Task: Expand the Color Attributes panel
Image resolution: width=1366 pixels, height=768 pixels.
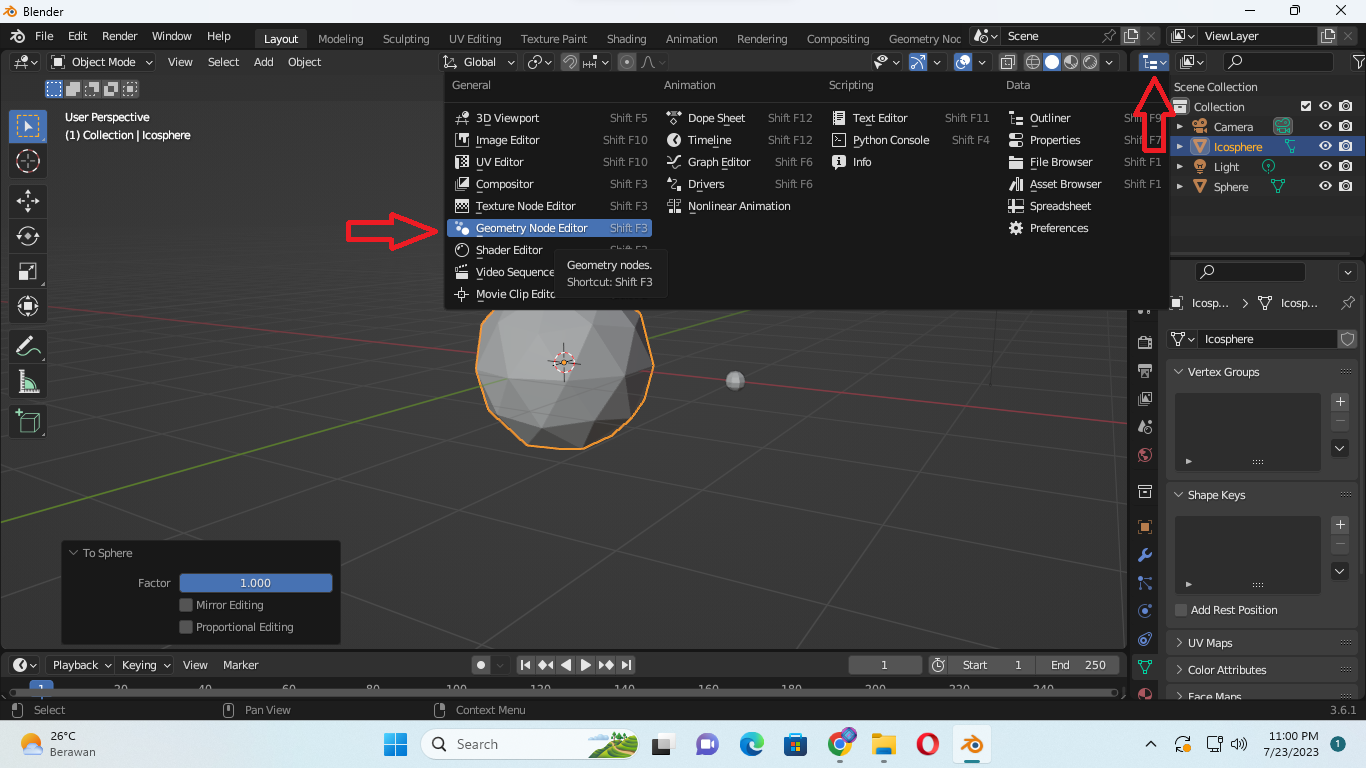Action: [1178, 670]
